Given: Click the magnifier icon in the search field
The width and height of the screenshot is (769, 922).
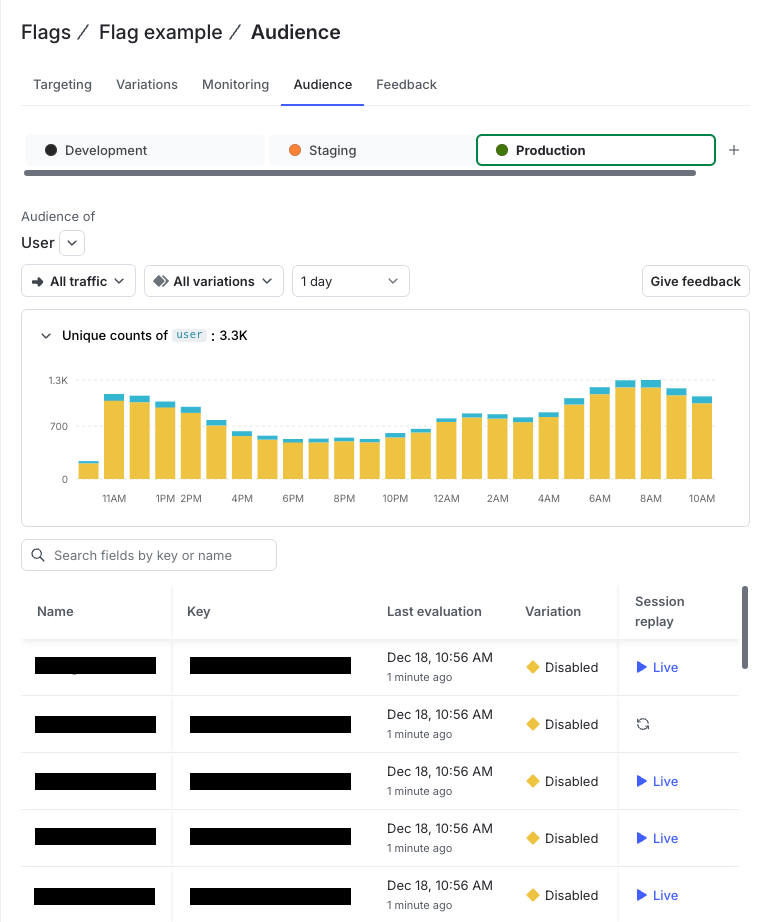Looking at the screenshot, I should point(37,555).
